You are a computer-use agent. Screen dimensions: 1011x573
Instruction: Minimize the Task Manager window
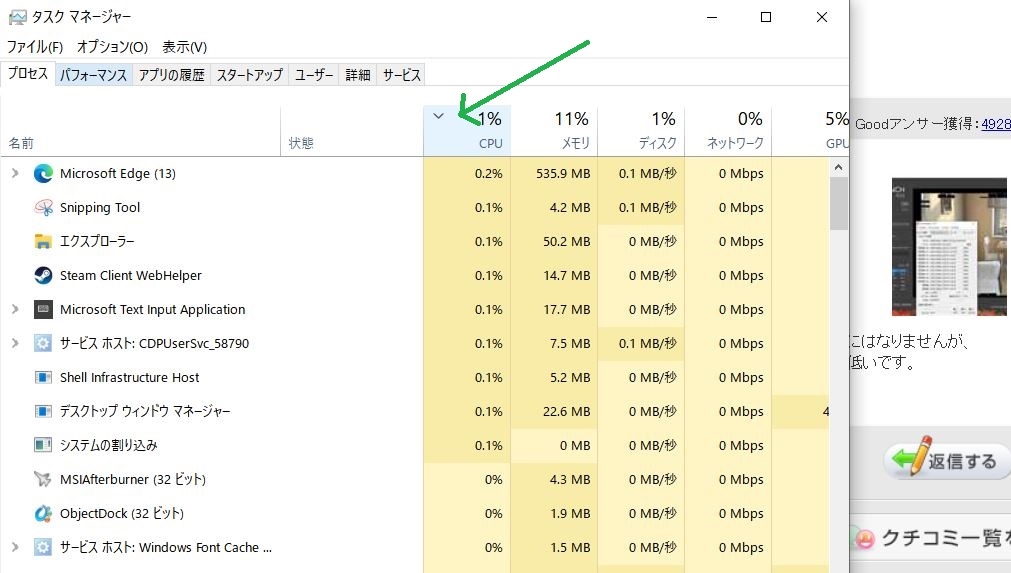tap(712, 17)
